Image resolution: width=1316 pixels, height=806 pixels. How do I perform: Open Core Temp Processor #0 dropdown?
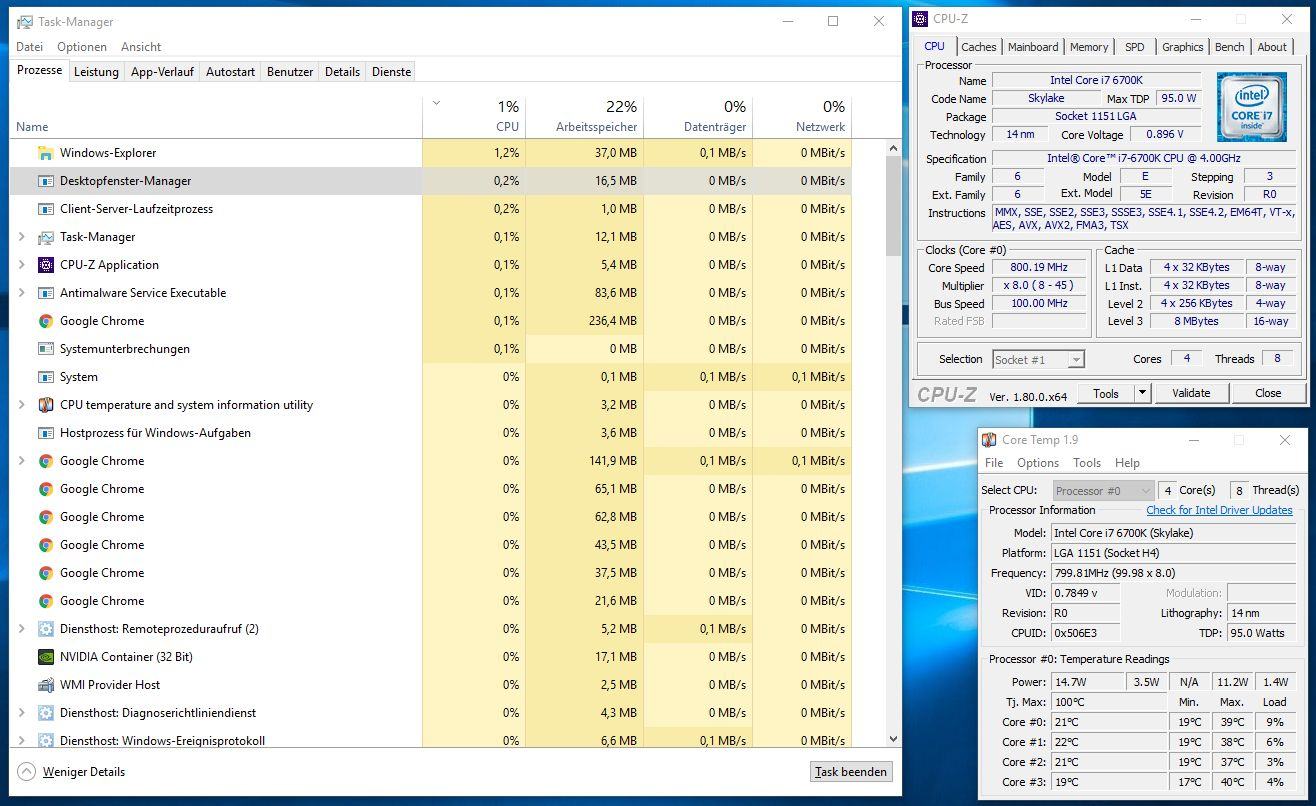[1102, 491]
